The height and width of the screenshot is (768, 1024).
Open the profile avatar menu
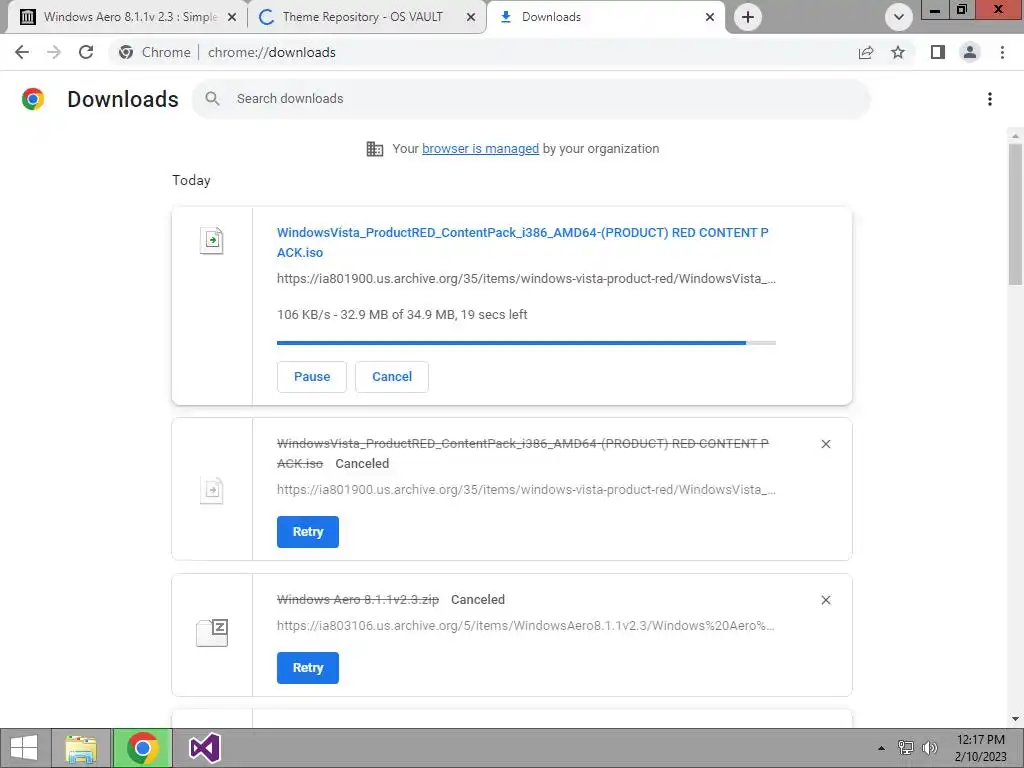(x=970, y=52)
